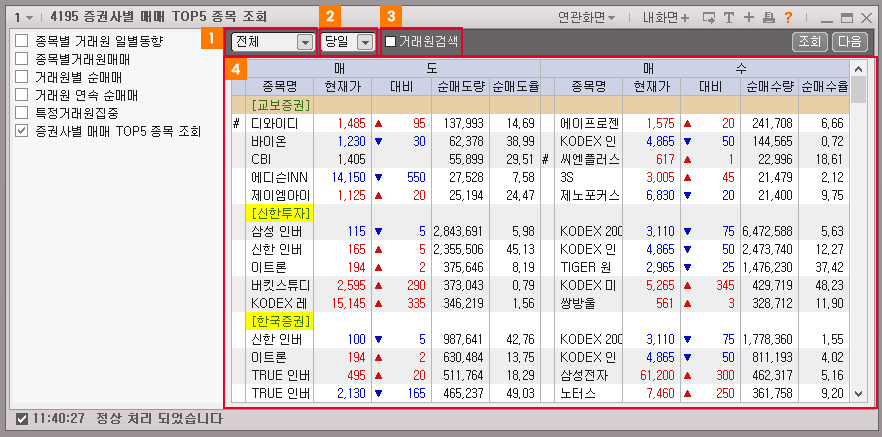Screen dimensions: 882x437
Task: Select KODEX 레 stock name
Action: click(280, 303)
